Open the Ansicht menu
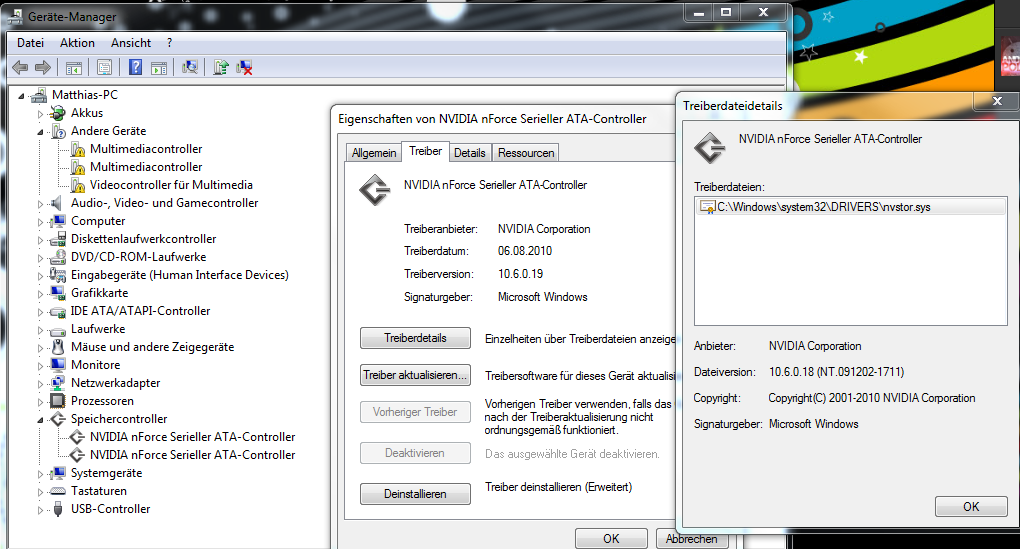The width and height of the screenshot is (1020, 549). click(x=131, y=43)
